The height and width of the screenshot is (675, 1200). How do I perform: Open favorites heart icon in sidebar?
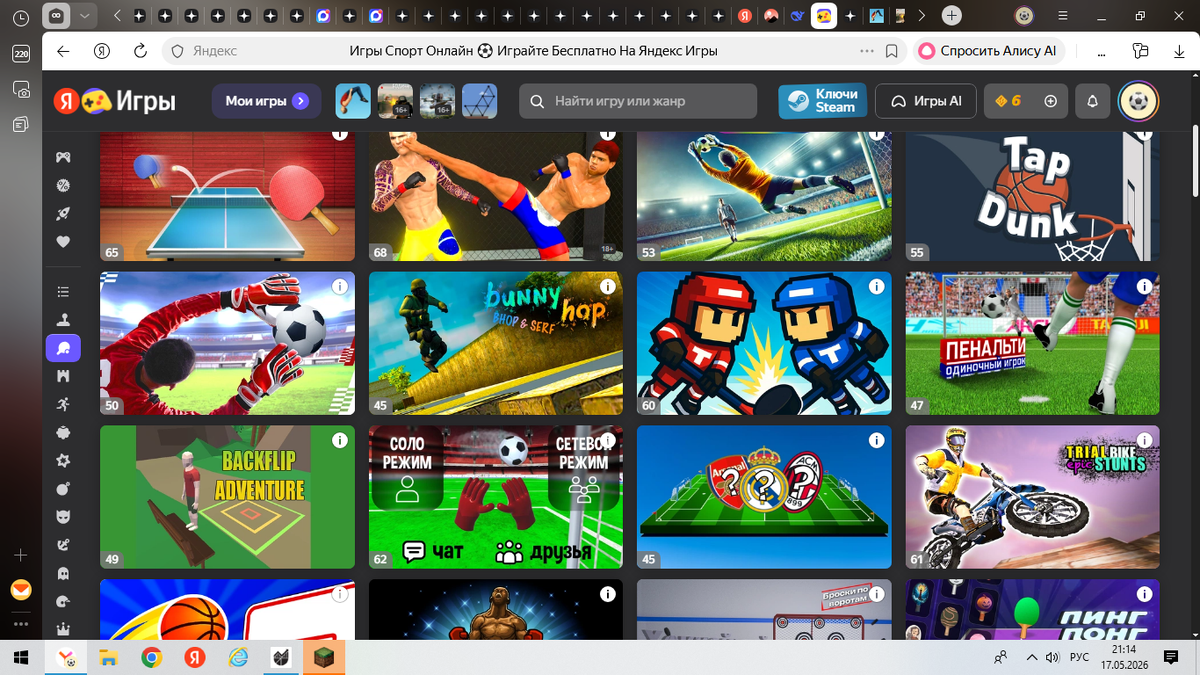tap(63, 241)
